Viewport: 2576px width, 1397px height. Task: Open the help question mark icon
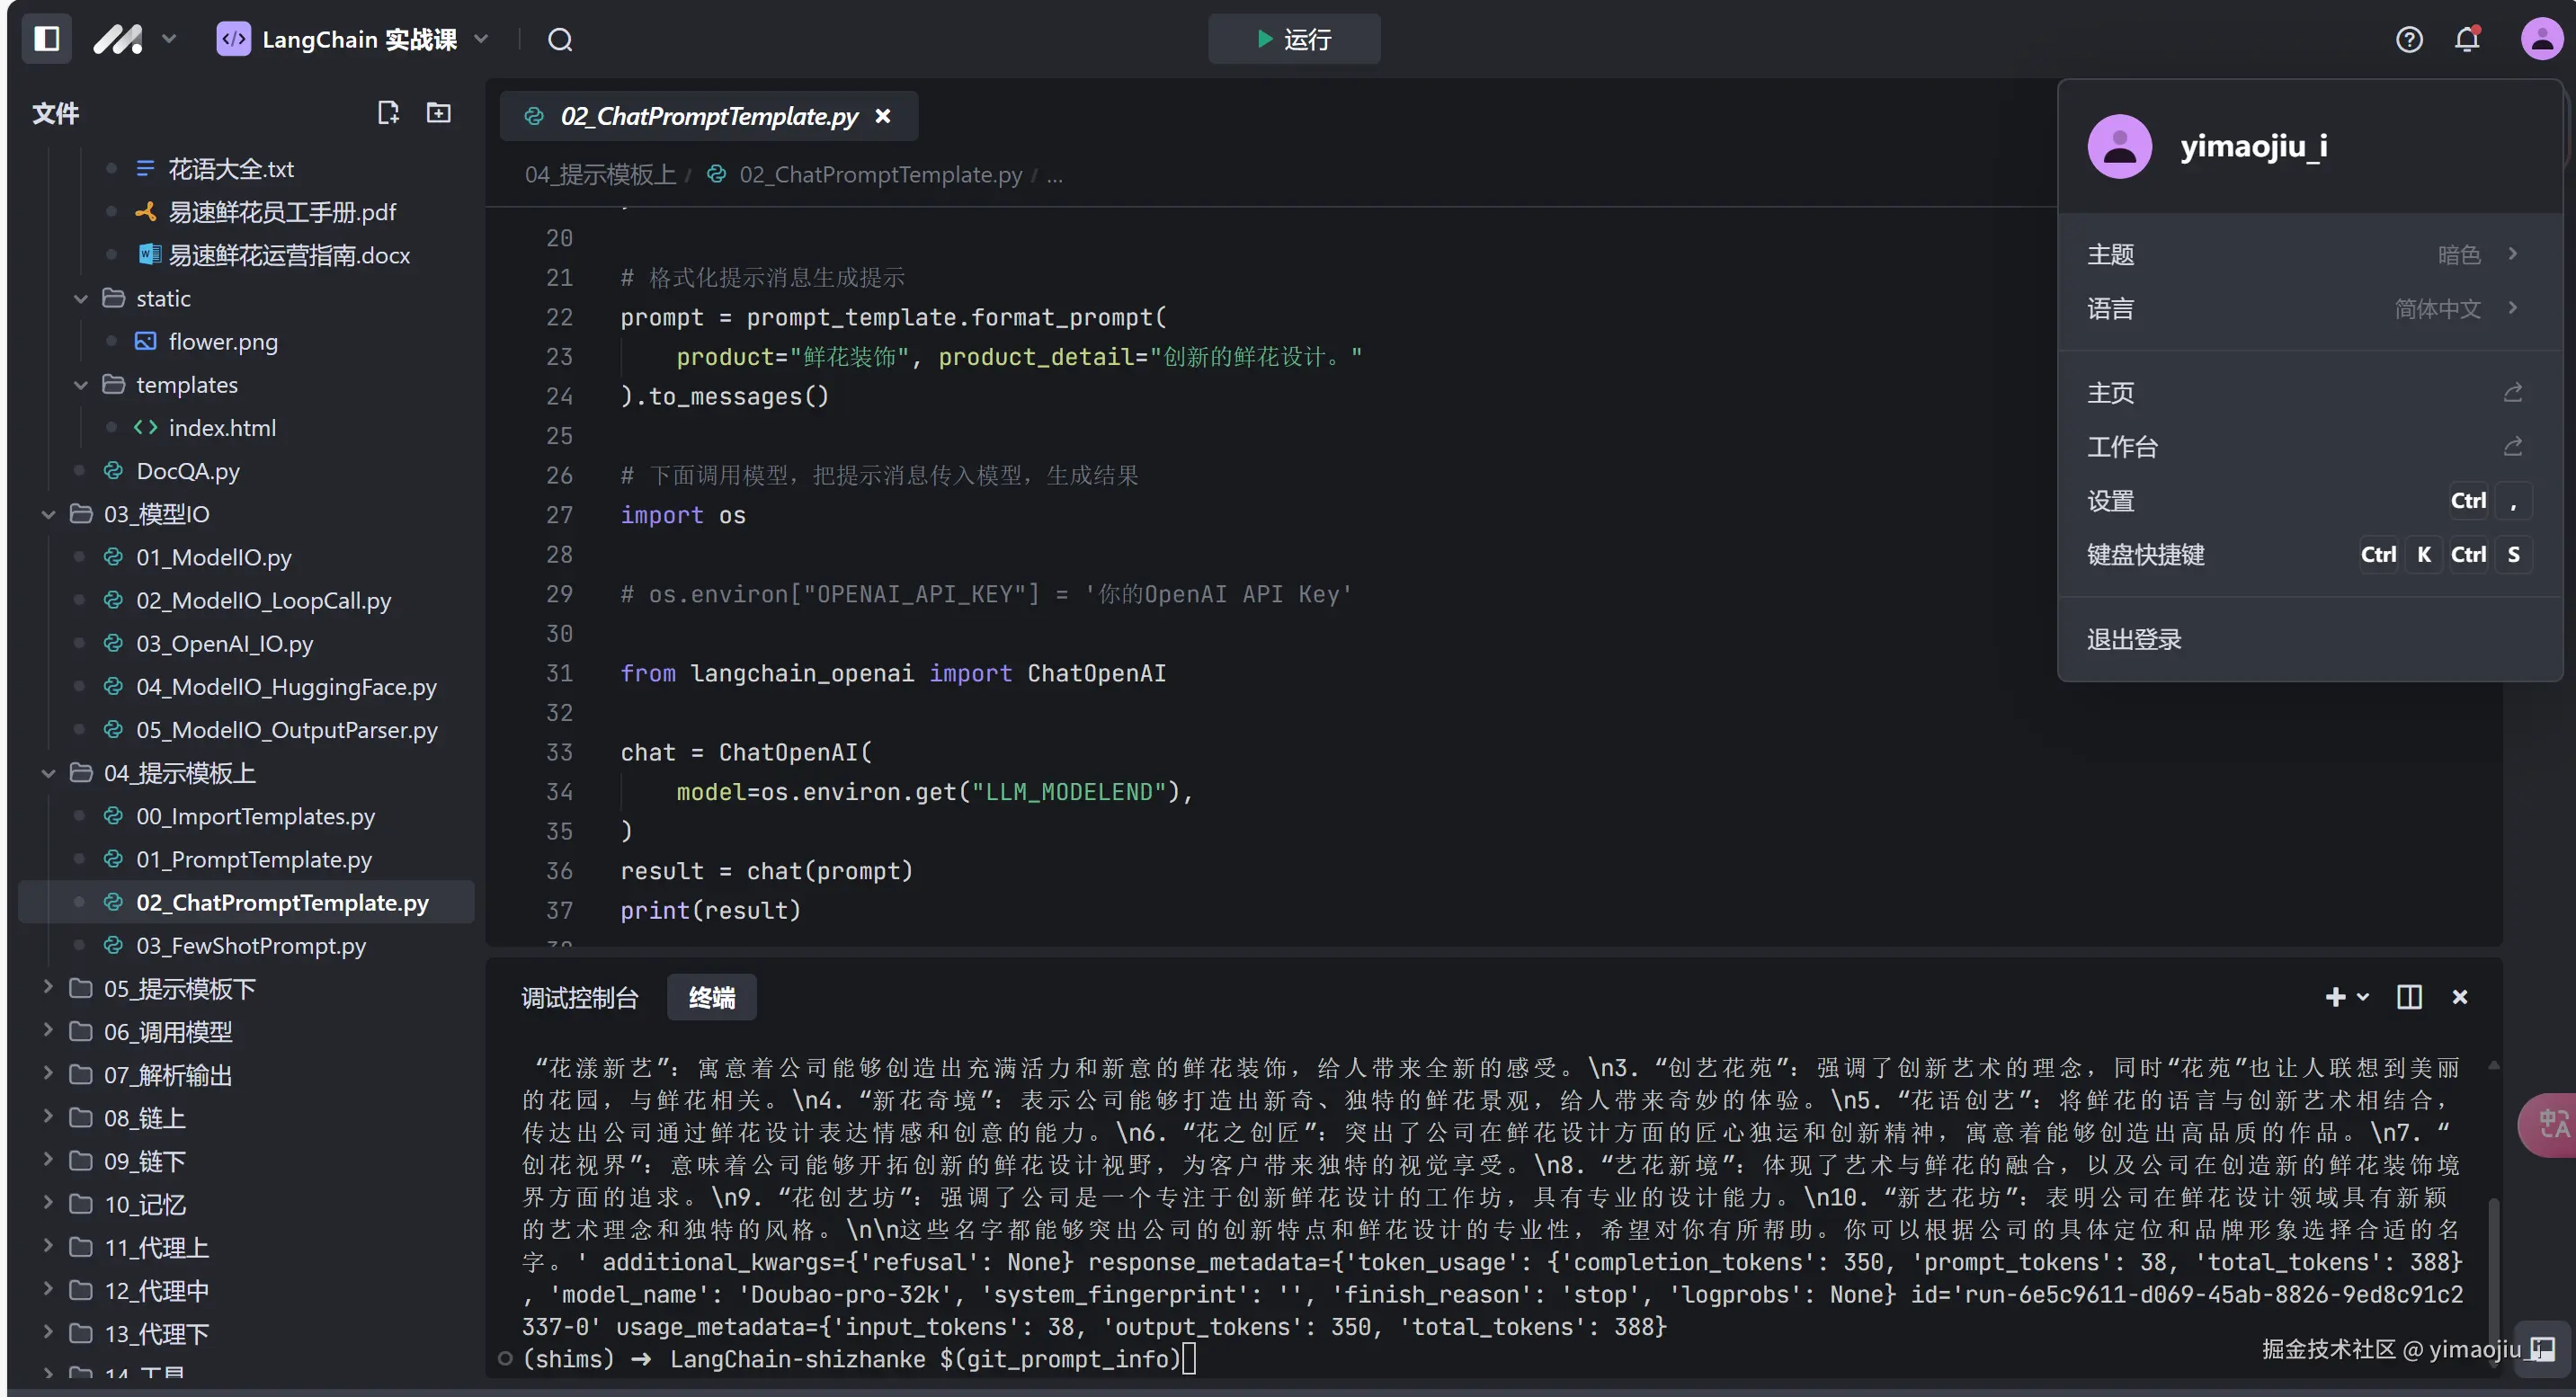(2409, 39)
